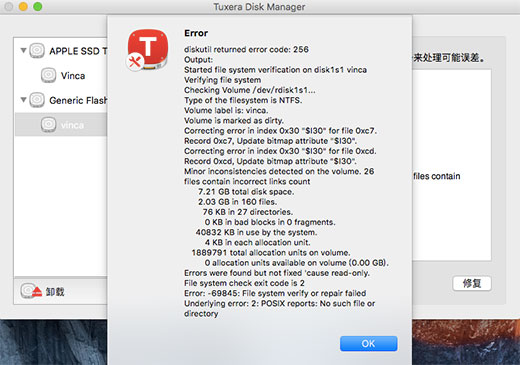Screen dimensions: 520x365
Task: Click the 卸载 unmount label
Action: (55, 292)
